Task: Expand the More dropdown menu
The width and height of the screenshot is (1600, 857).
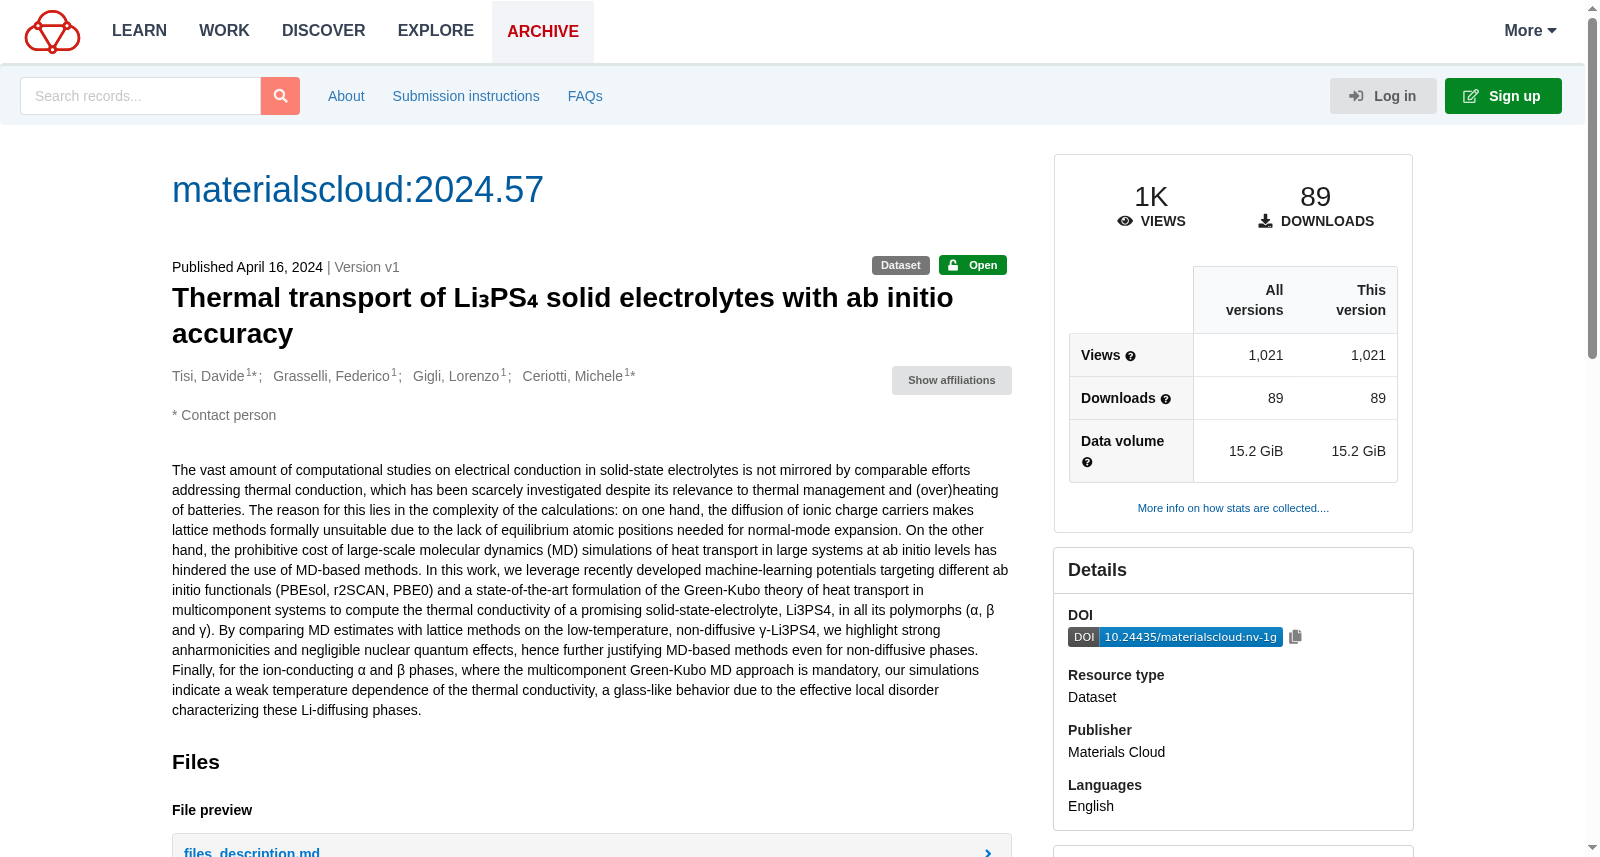Action: tap(1530, 31)
